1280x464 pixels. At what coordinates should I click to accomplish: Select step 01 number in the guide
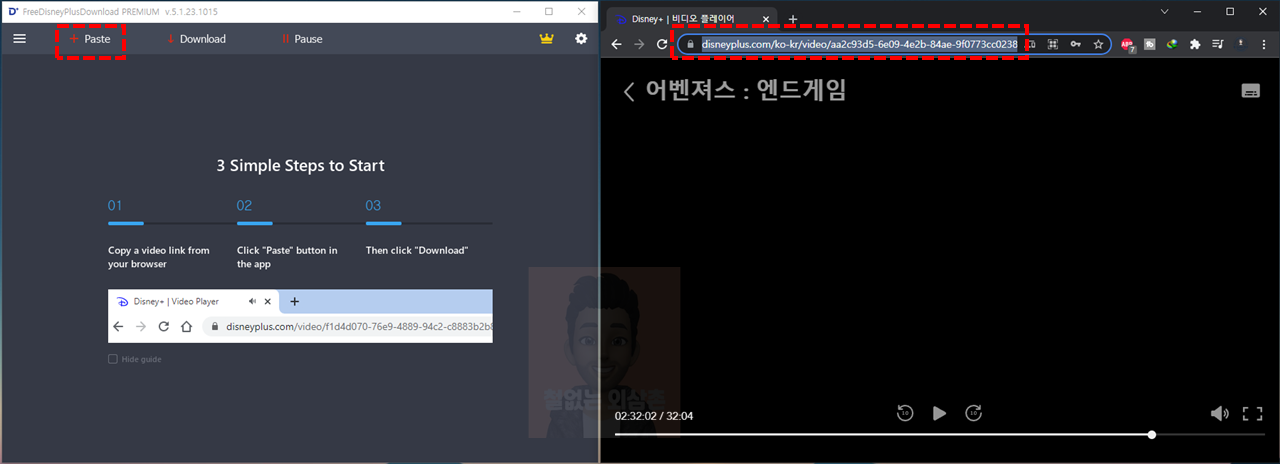(115, 205)
